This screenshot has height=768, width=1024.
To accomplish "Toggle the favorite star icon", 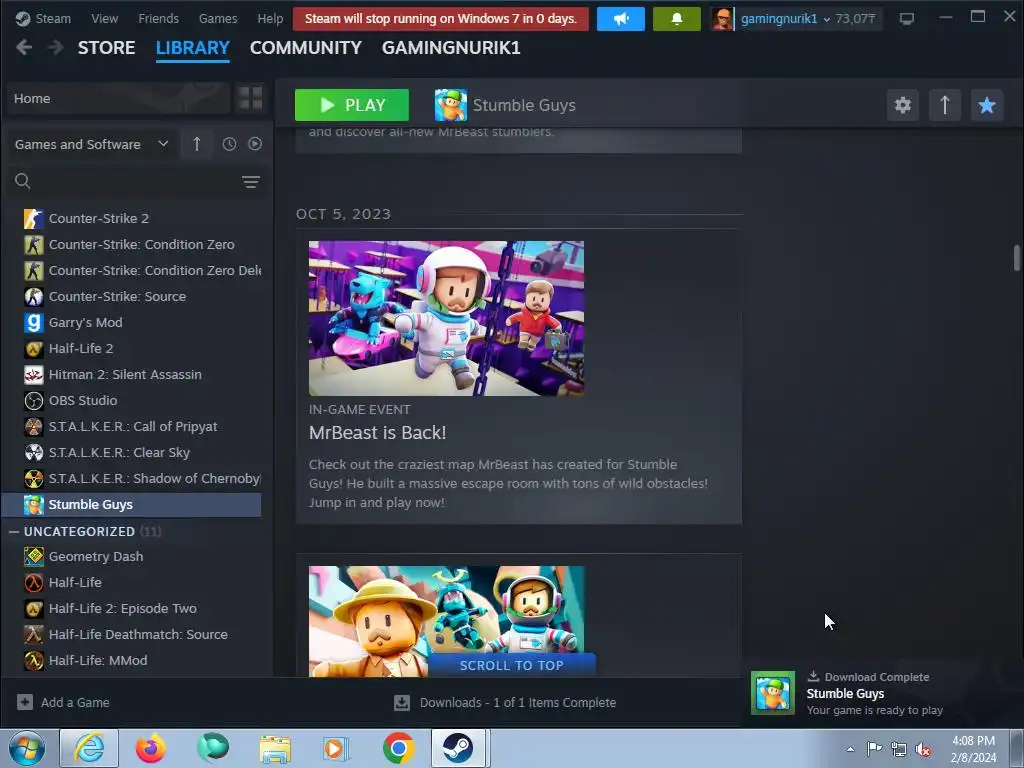I will click(x=987, y=105).
